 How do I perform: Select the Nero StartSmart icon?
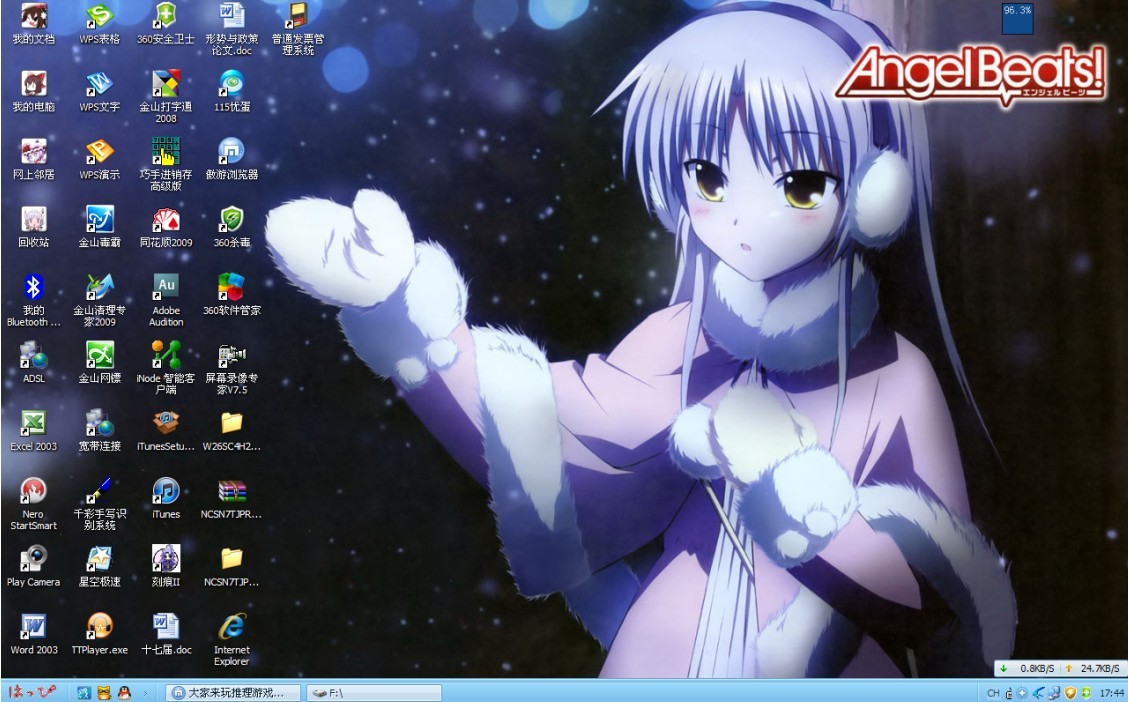click(x=34, y=492)
